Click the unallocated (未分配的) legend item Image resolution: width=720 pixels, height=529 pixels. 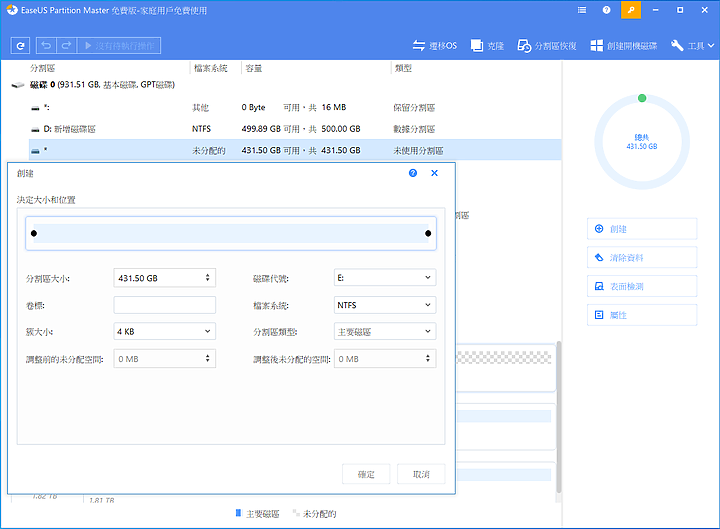[x=315, y=514]
